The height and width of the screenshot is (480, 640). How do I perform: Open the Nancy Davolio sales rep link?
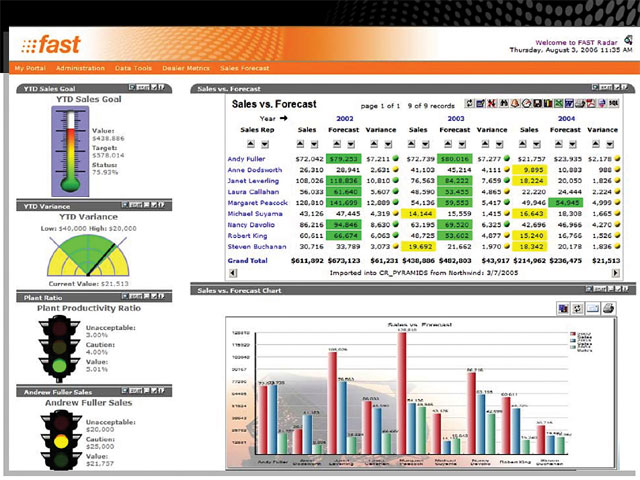click(x=251, y=224)
